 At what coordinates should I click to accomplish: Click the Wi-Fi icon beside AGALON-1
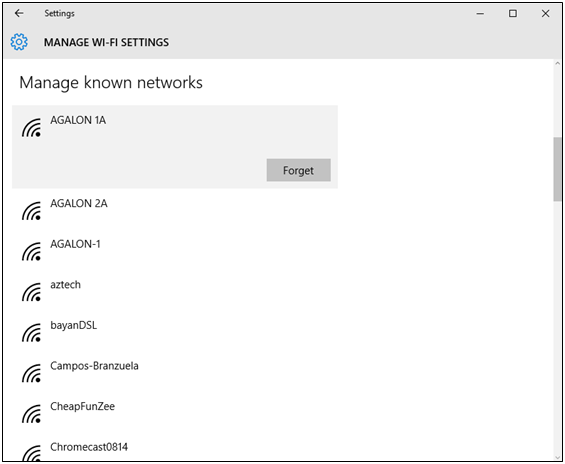[x=31, y=252]
